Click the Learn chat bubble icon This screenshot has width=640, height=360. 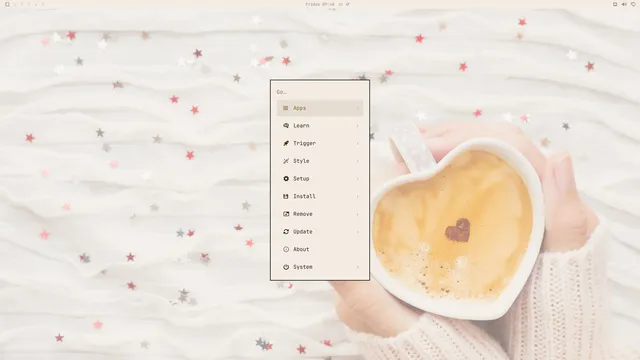tap(286, 126)
